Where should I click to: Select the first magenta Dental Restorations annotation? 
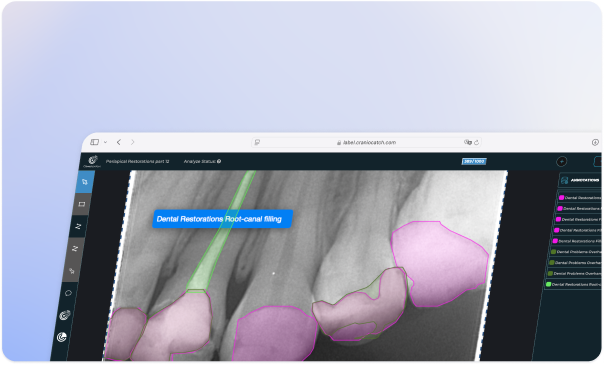(x=579, y=198)
